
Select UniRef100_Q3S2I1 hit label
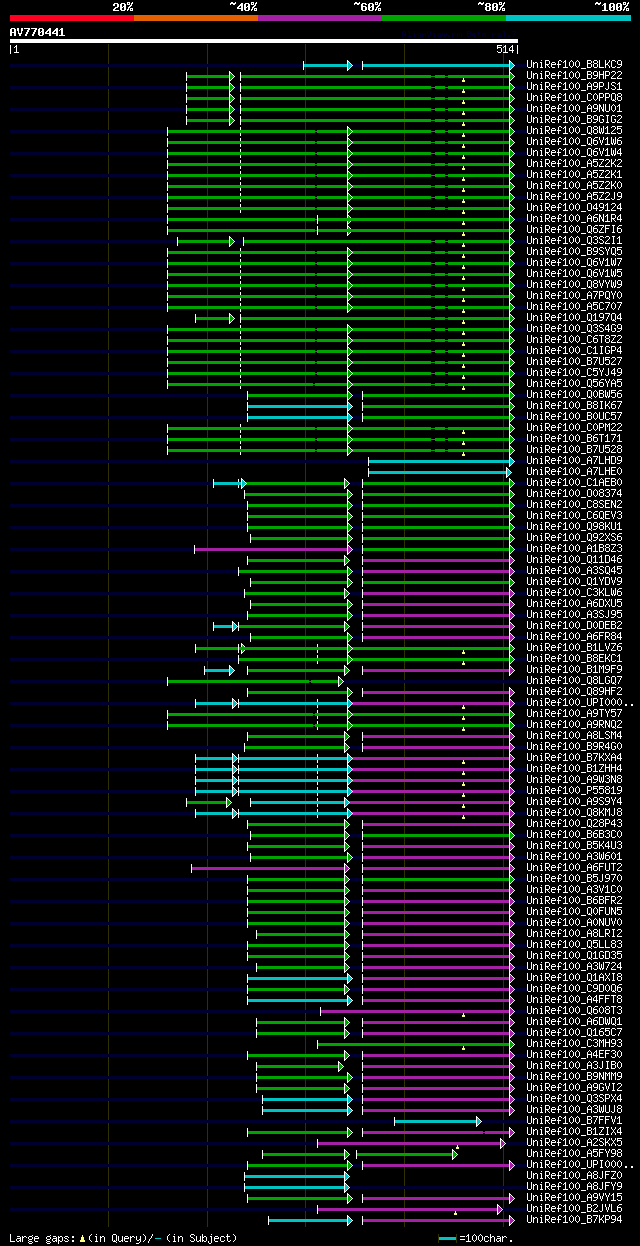point(574,240)
